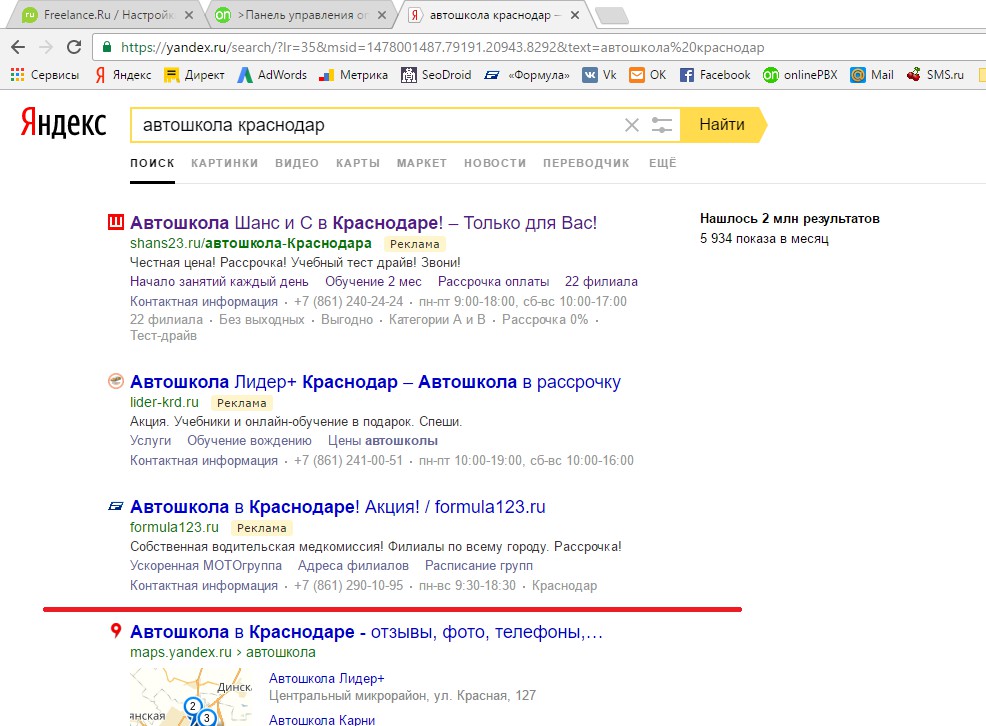
Task: Close the Панель управления tab
Action: point(382,15)
